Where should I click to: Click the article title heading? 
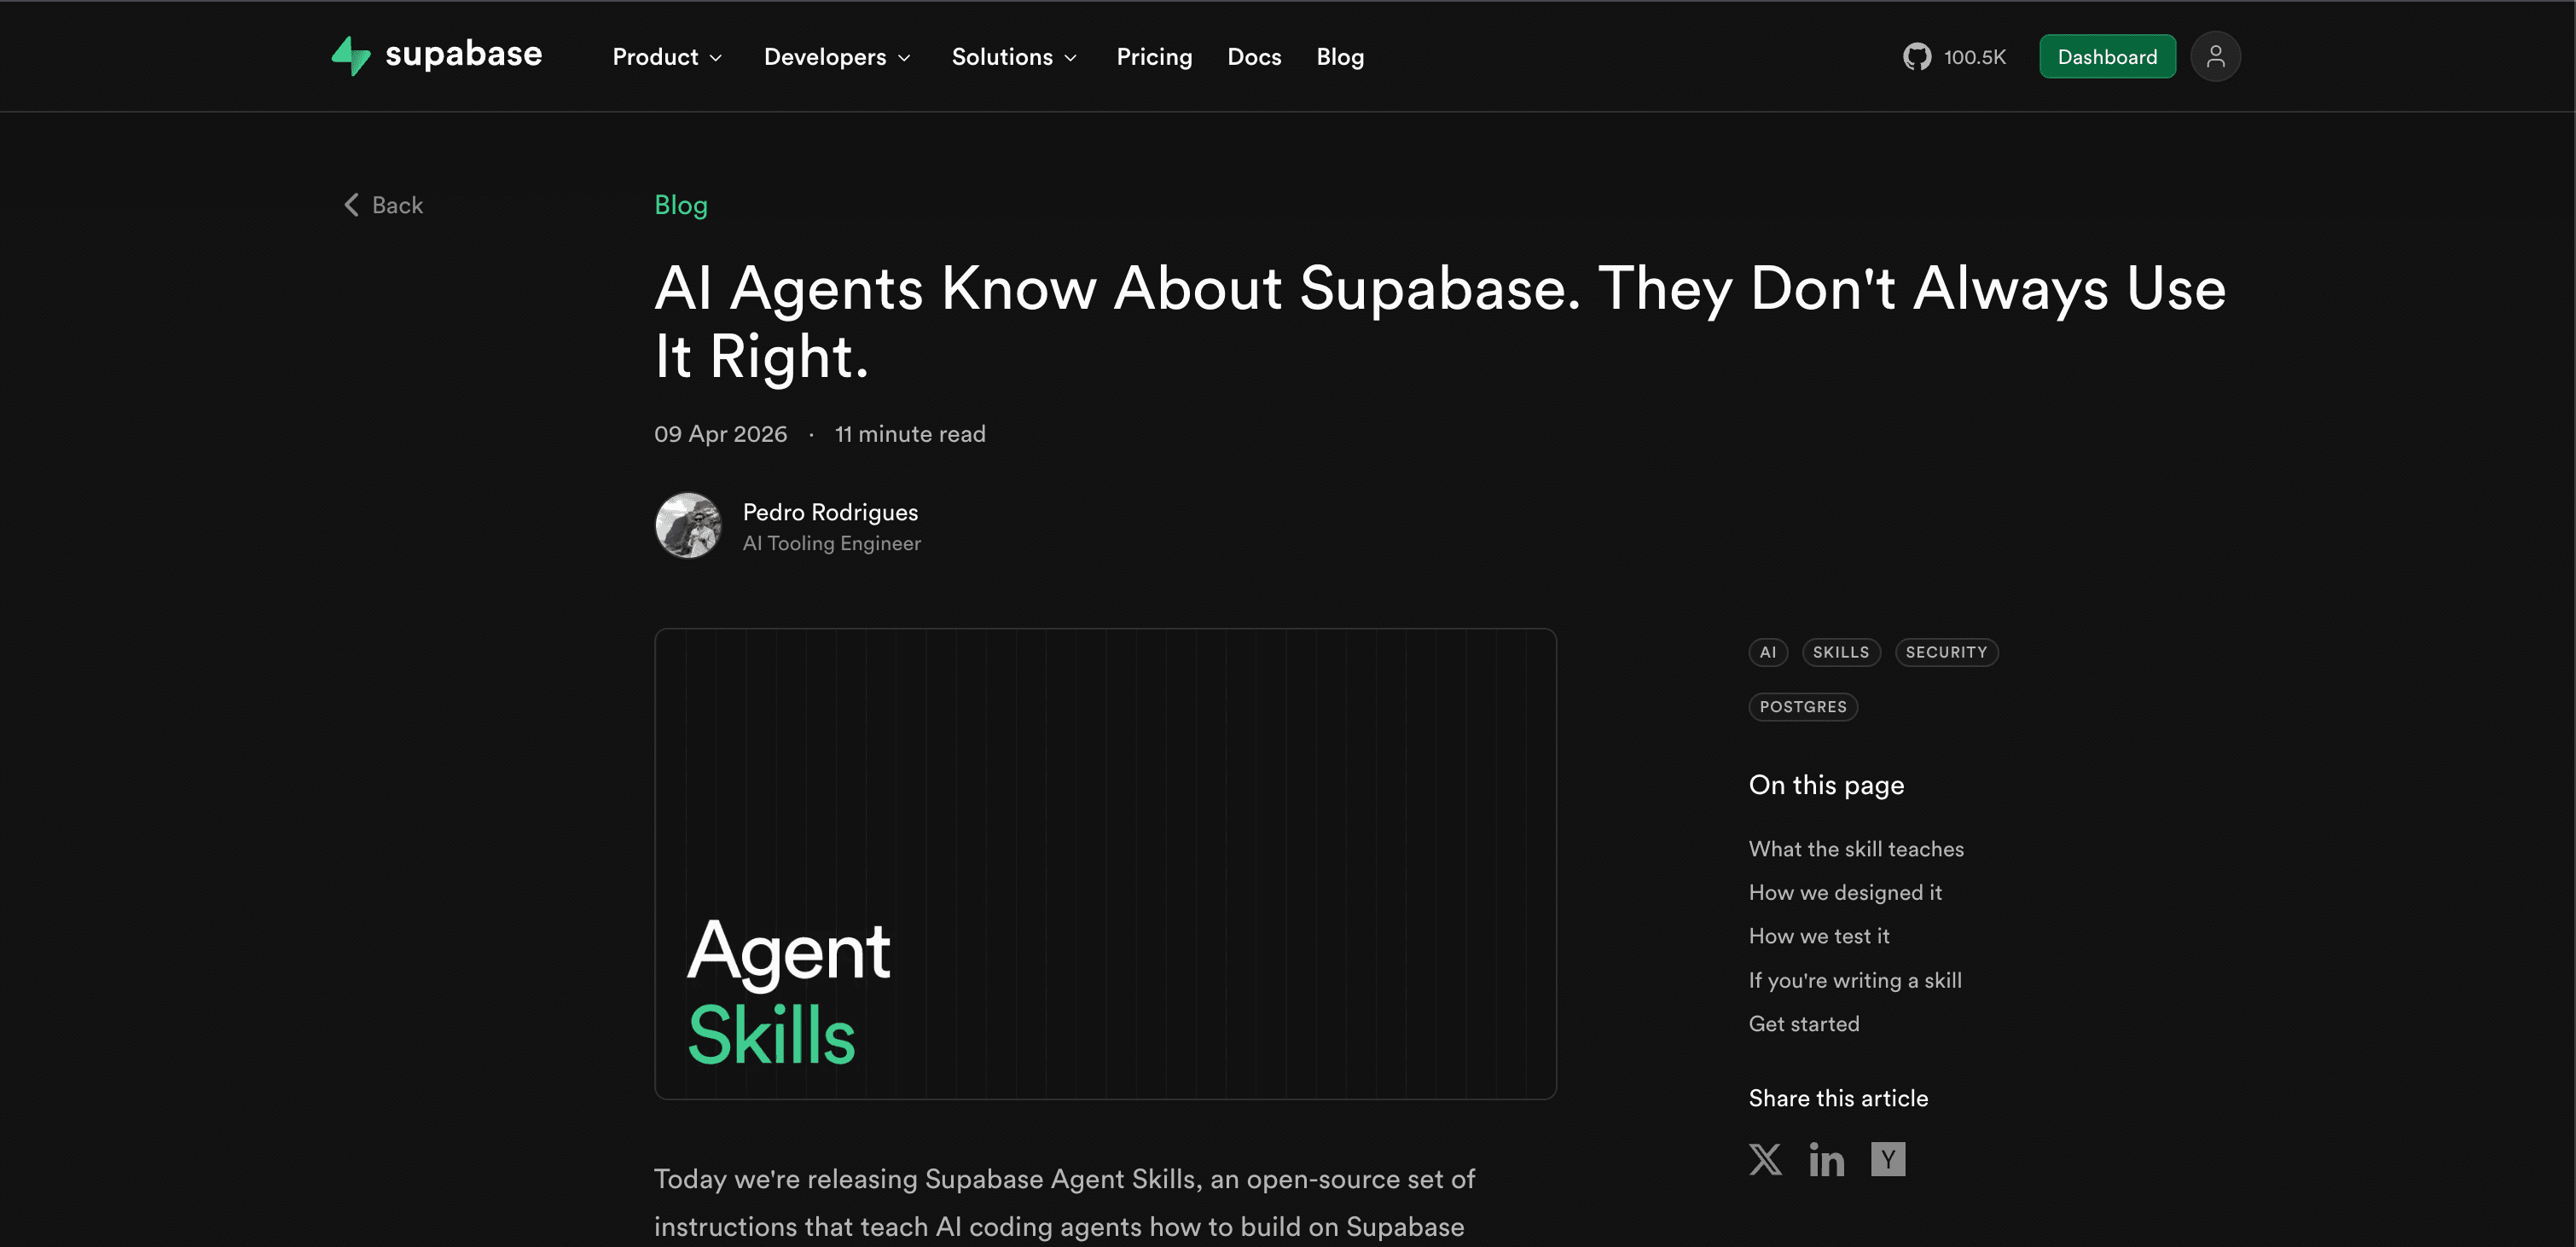1440,322
